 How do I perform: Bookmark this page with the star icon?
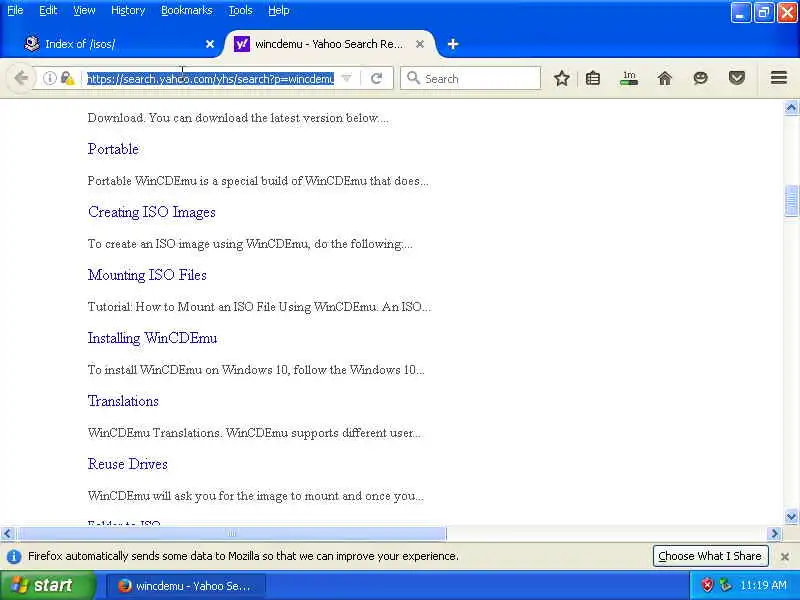click(562, 78)
